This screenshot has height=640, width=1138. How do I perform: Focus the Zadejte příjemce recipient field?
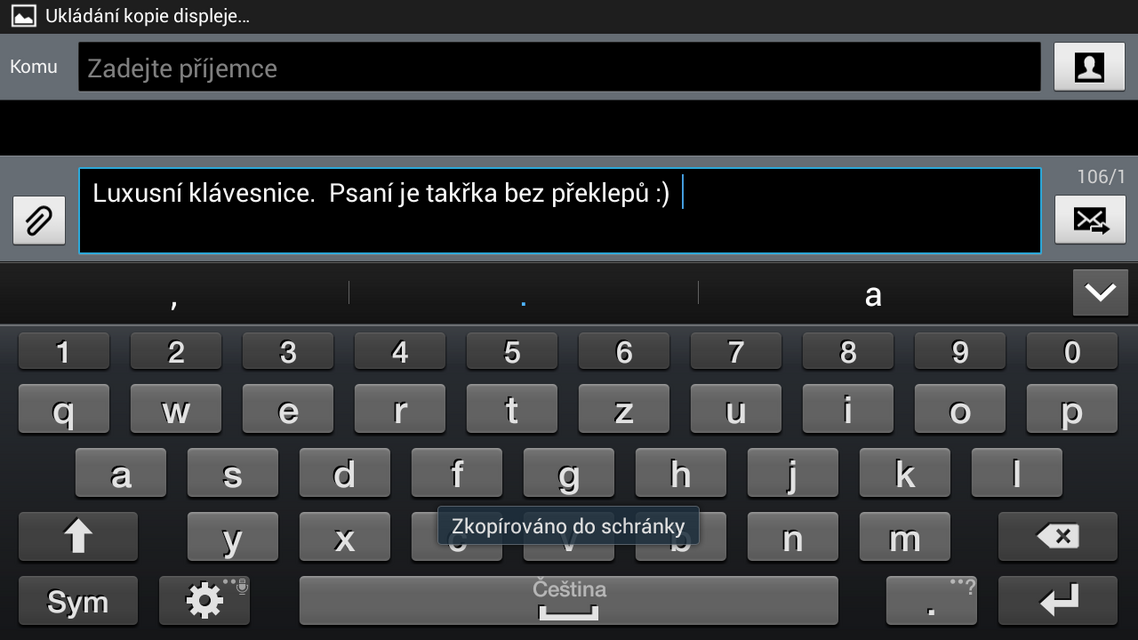(x=559, y=67)
